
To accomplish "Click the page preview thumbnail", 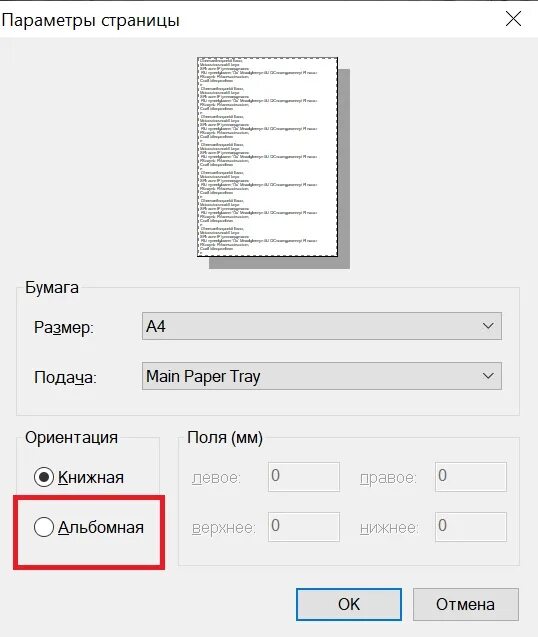I will point(268,157).
